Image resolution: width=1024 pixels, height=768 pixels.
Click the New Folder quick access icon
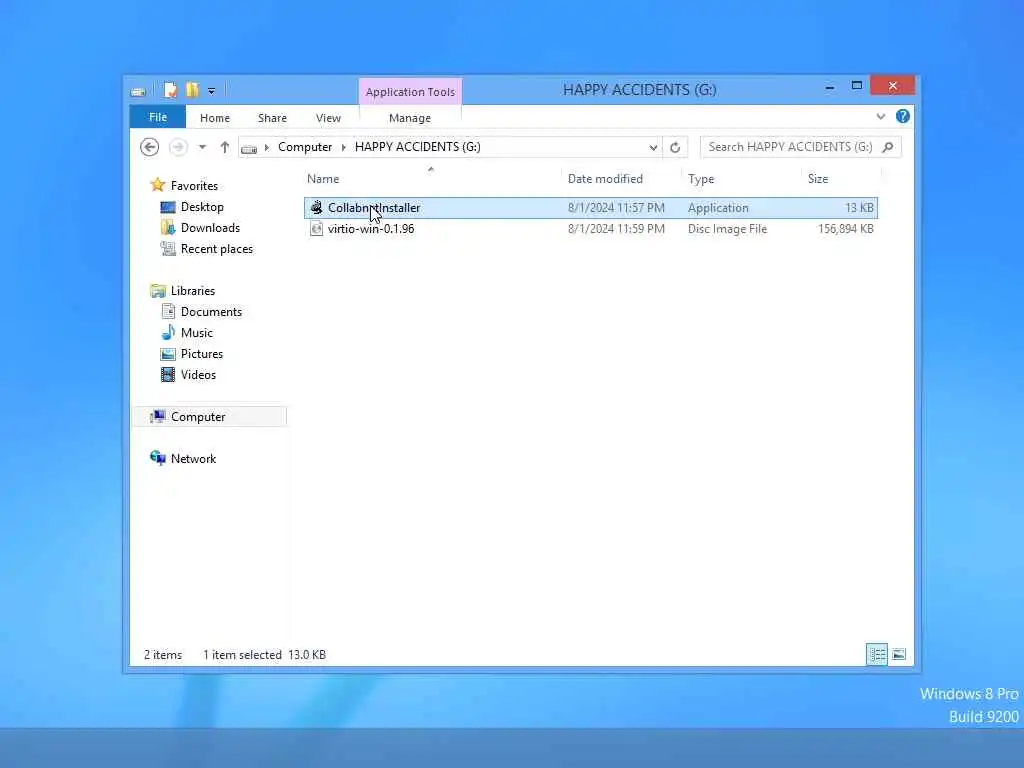(192, 90)
